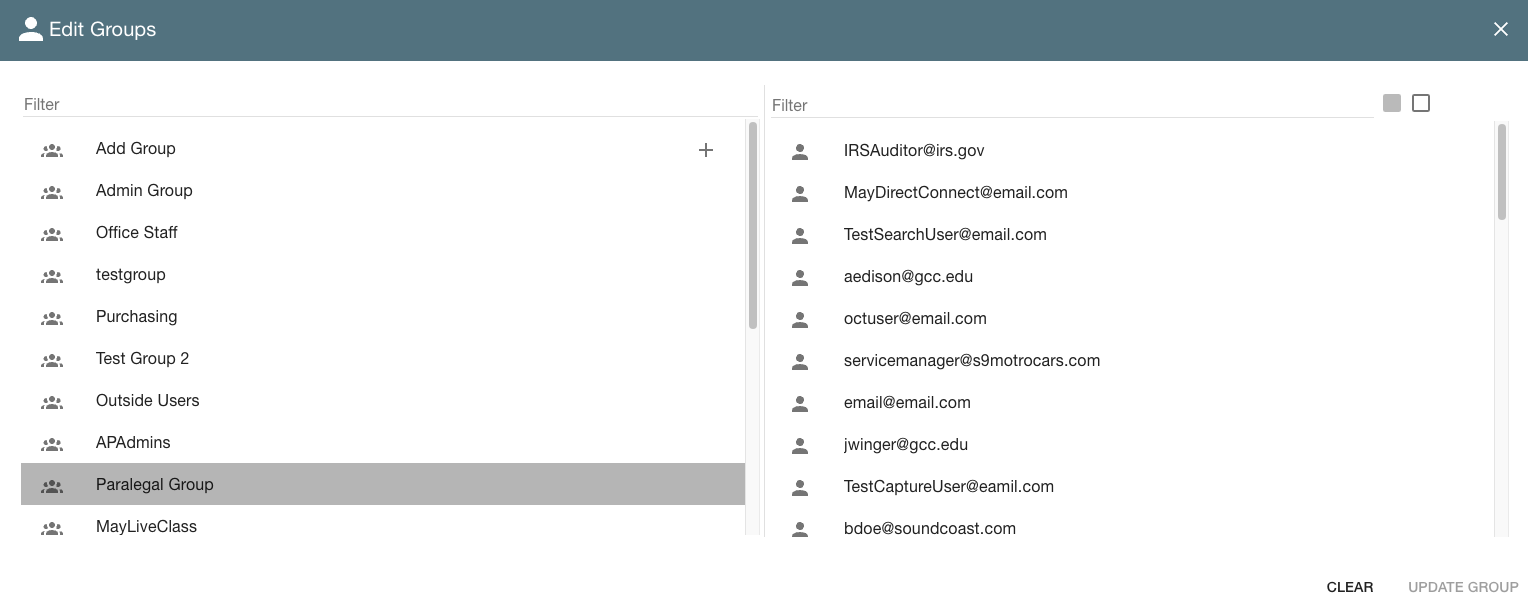1528x609 pixels.
Task: Pick servicemanager@s9motrocars.com from the user list
Action: pyautogui.click(x=971, y=360)
